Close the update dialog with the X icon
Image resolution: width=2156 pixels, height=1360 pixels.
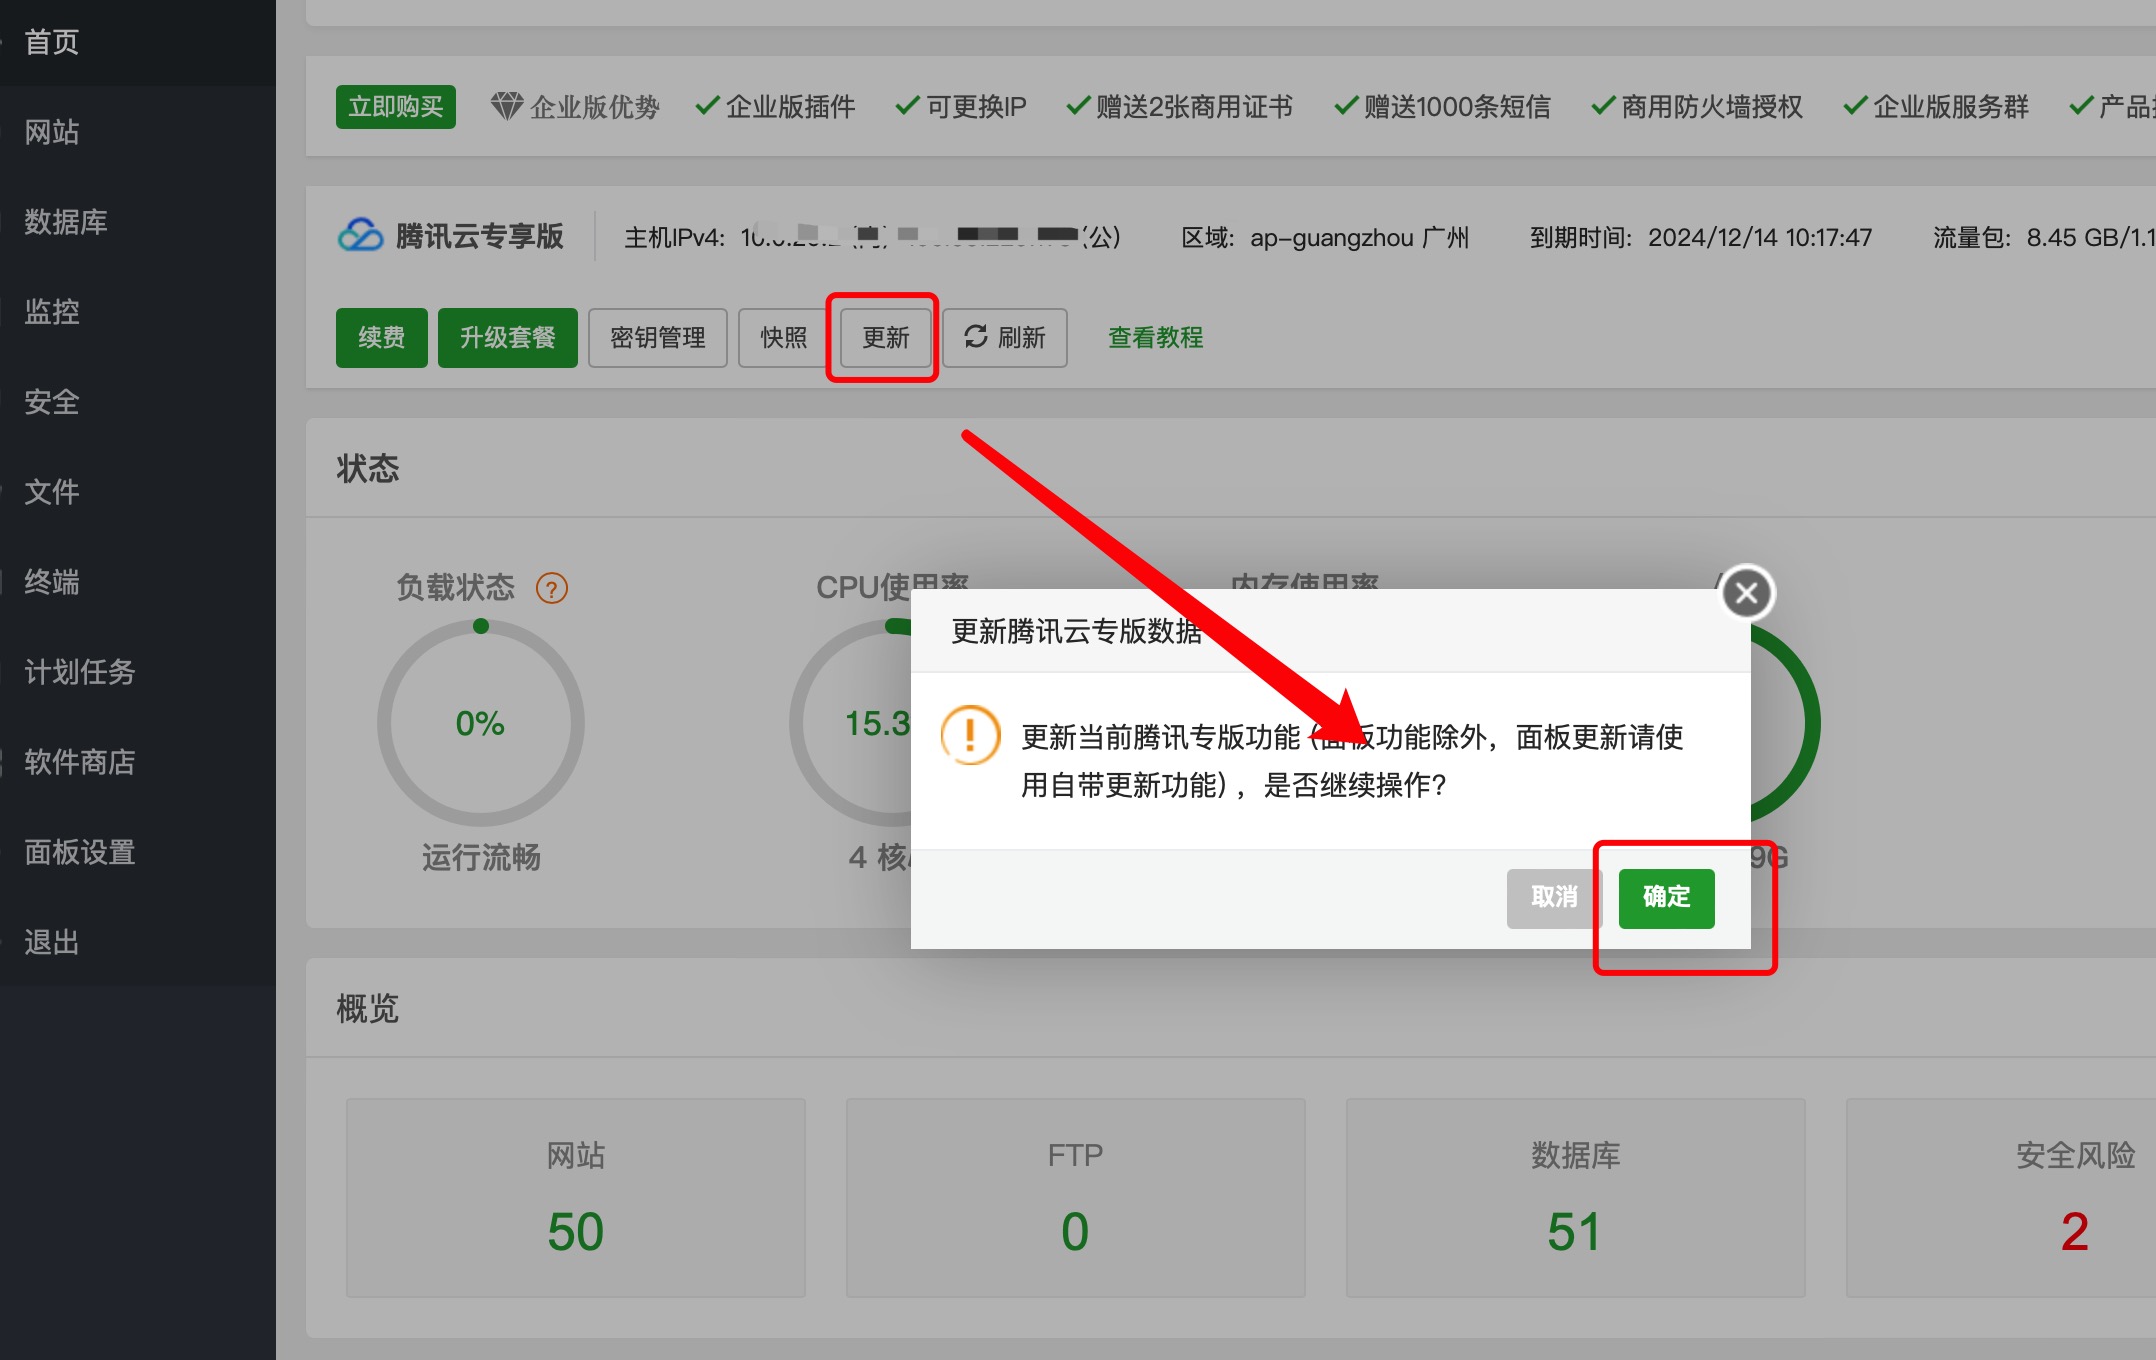1747,593
